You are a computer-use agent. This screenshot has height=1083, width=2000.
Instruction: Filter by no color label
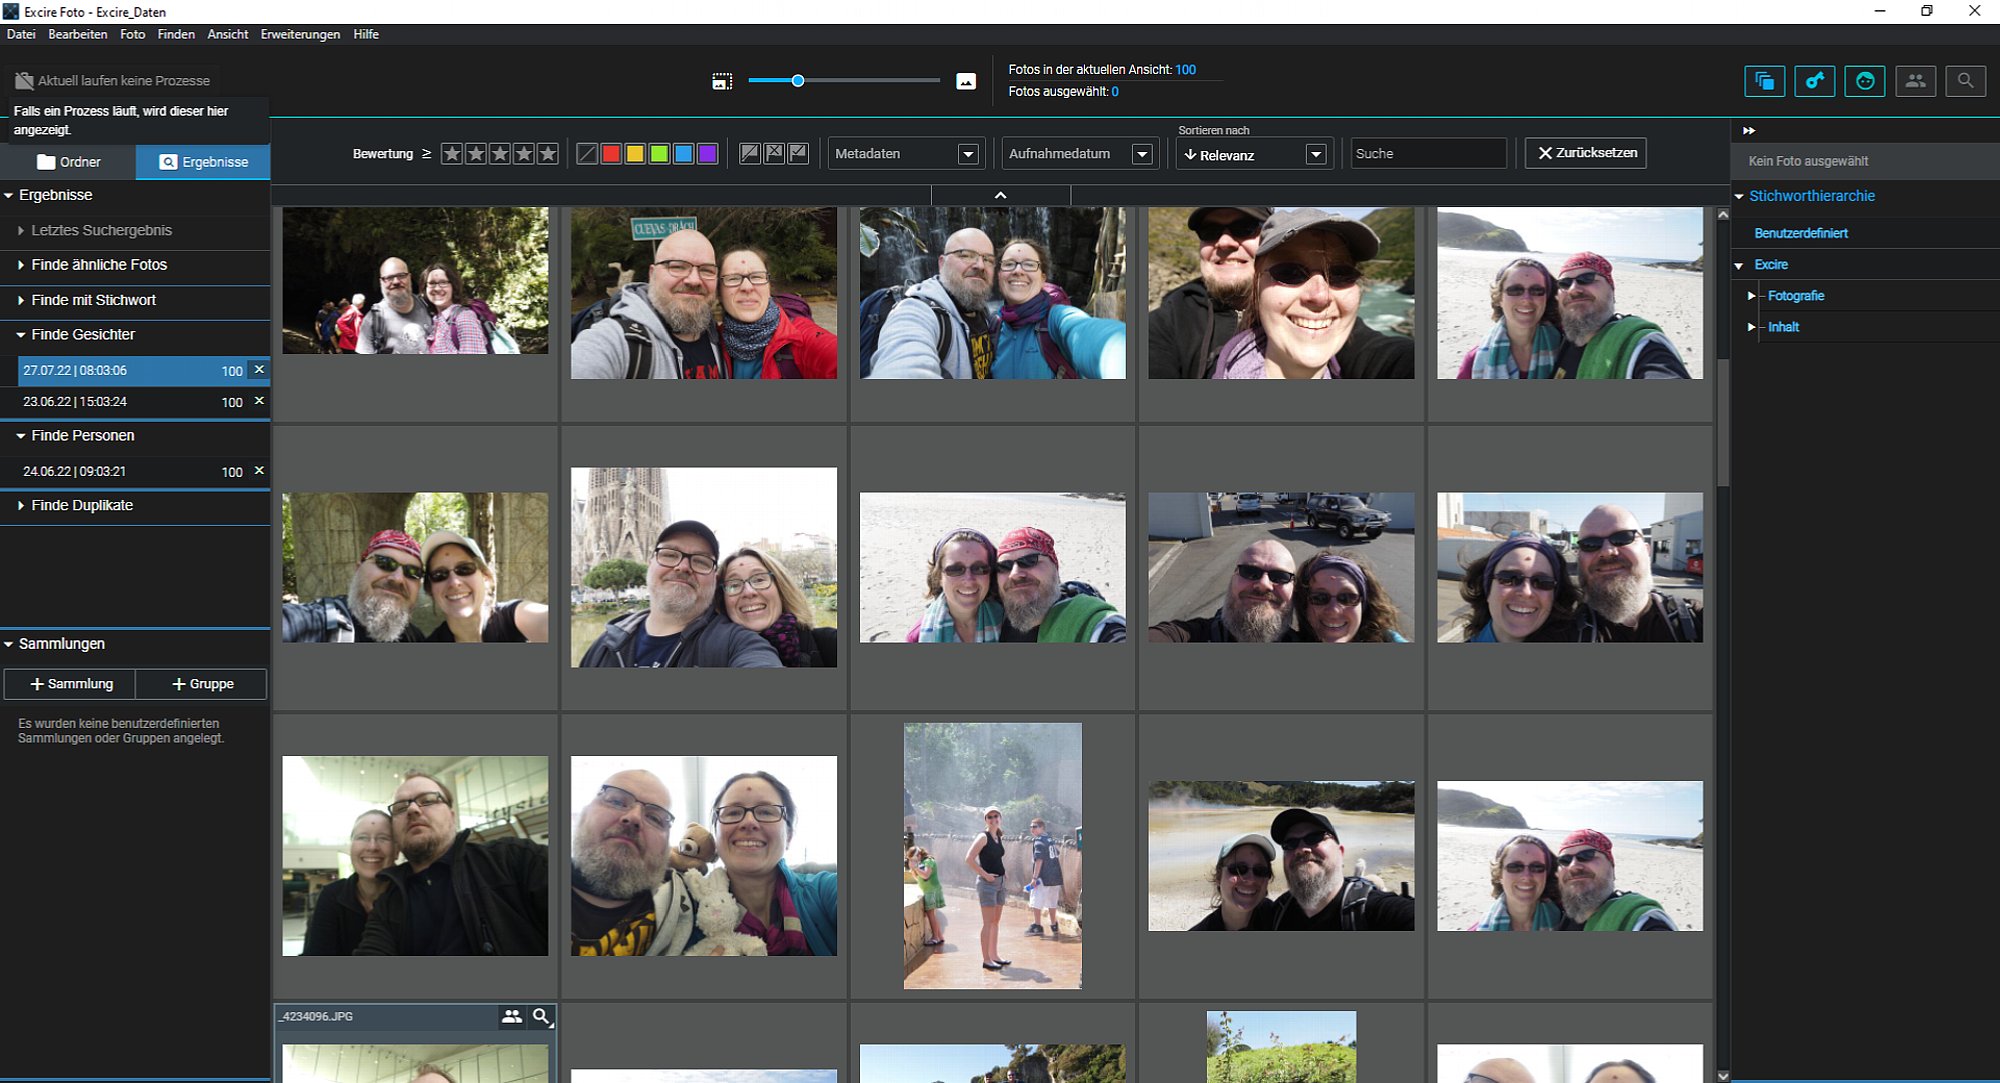pos(587,154)
